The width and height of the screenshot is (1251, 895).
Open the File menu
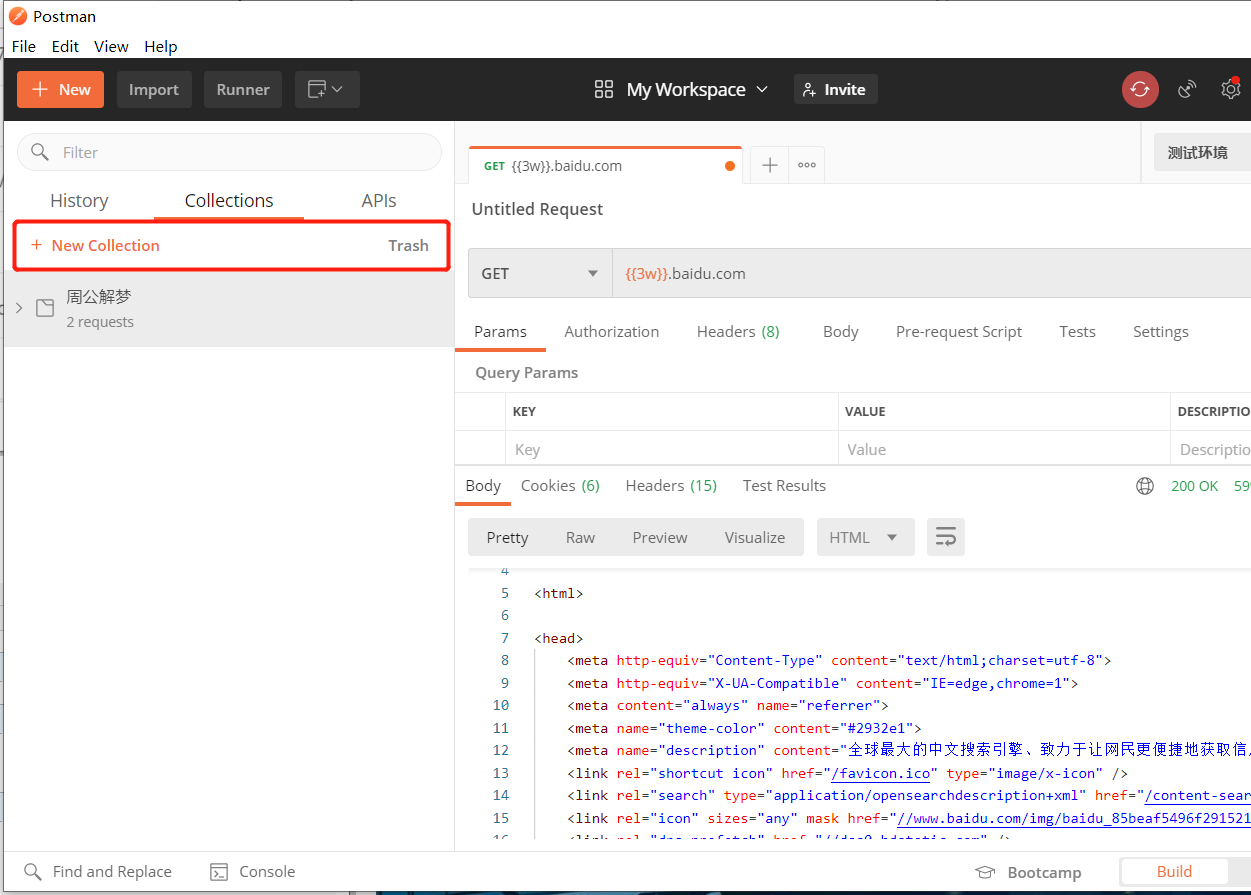coord(24,46)
